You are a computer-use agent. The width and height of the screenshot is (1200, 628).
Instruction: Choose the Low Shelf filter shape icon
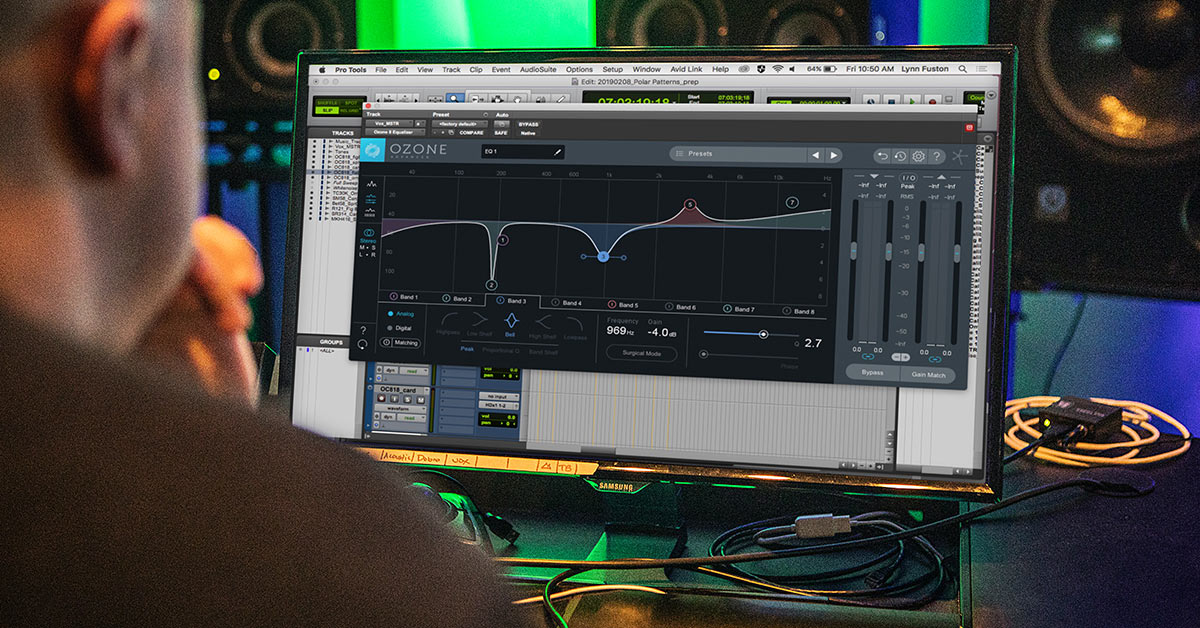pyautogui.click(x=480, y=321)
